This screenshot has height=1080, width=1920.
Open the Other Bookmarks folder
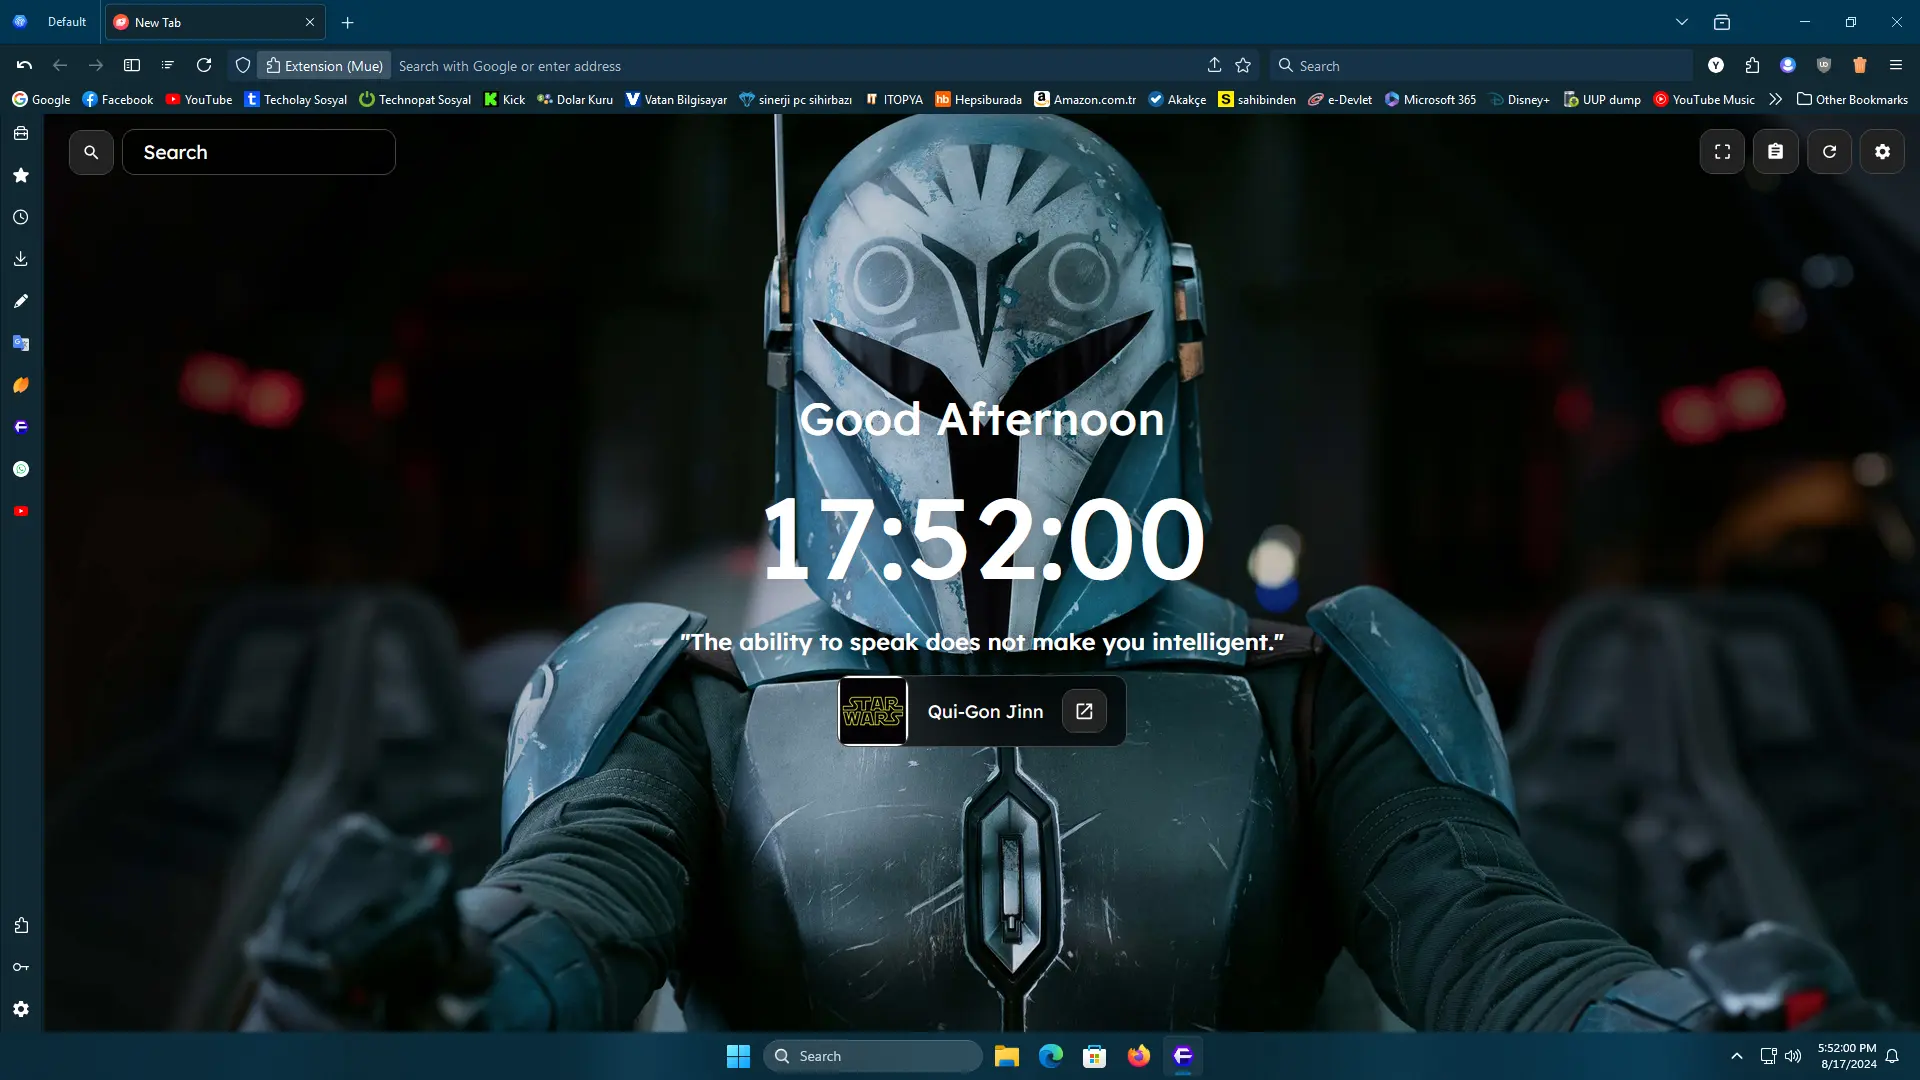click(1852, 99)
